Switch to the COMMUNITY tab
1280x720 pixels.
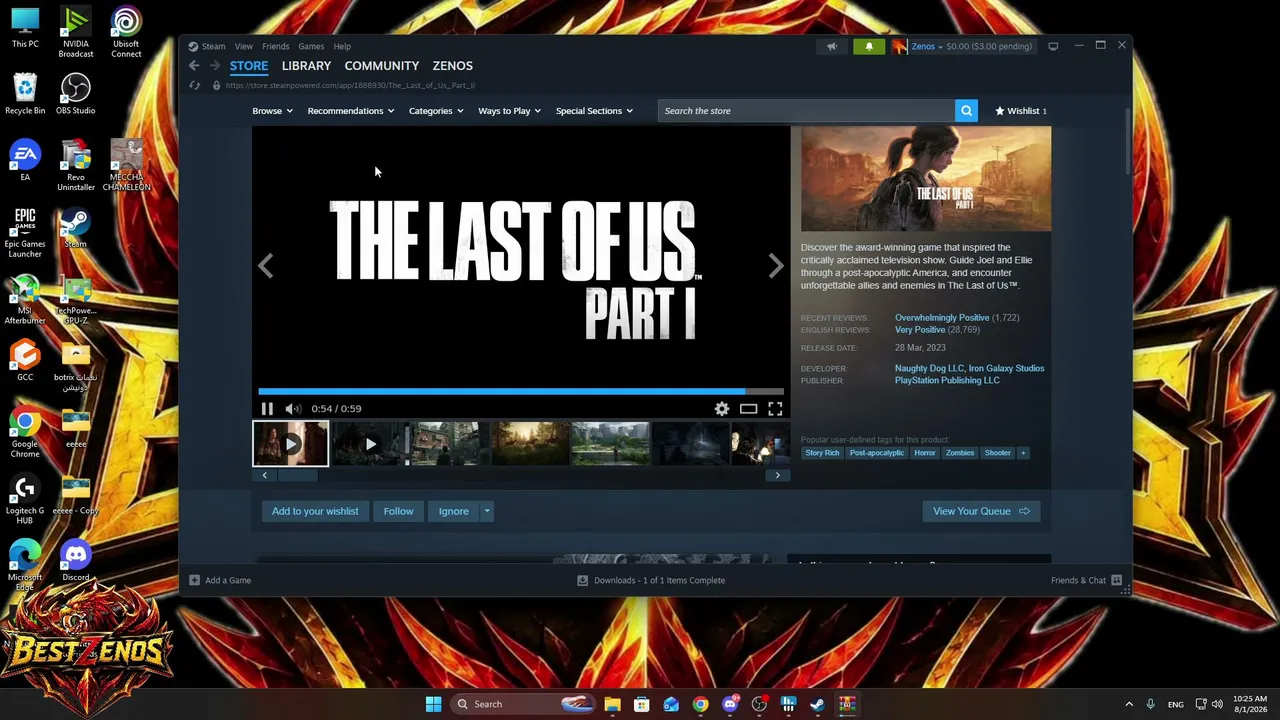pos(381,66)
